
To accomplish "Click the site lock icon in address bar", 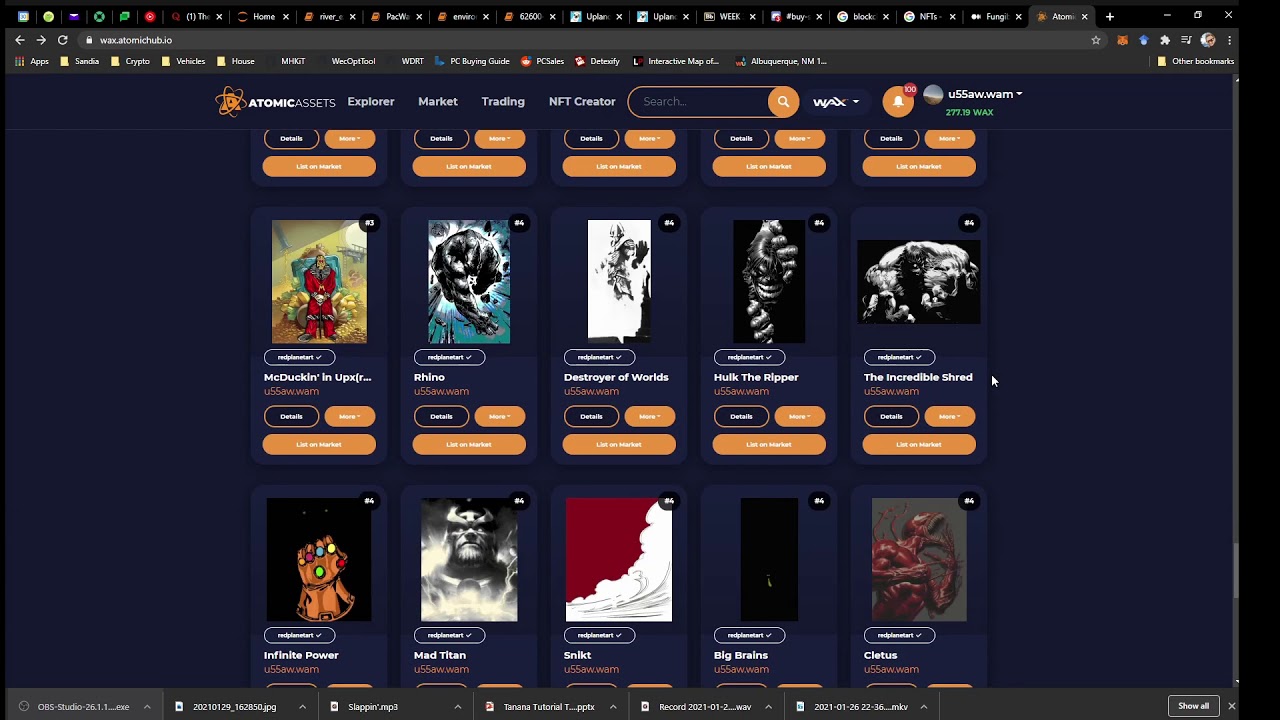I will (x=89, y=40).
